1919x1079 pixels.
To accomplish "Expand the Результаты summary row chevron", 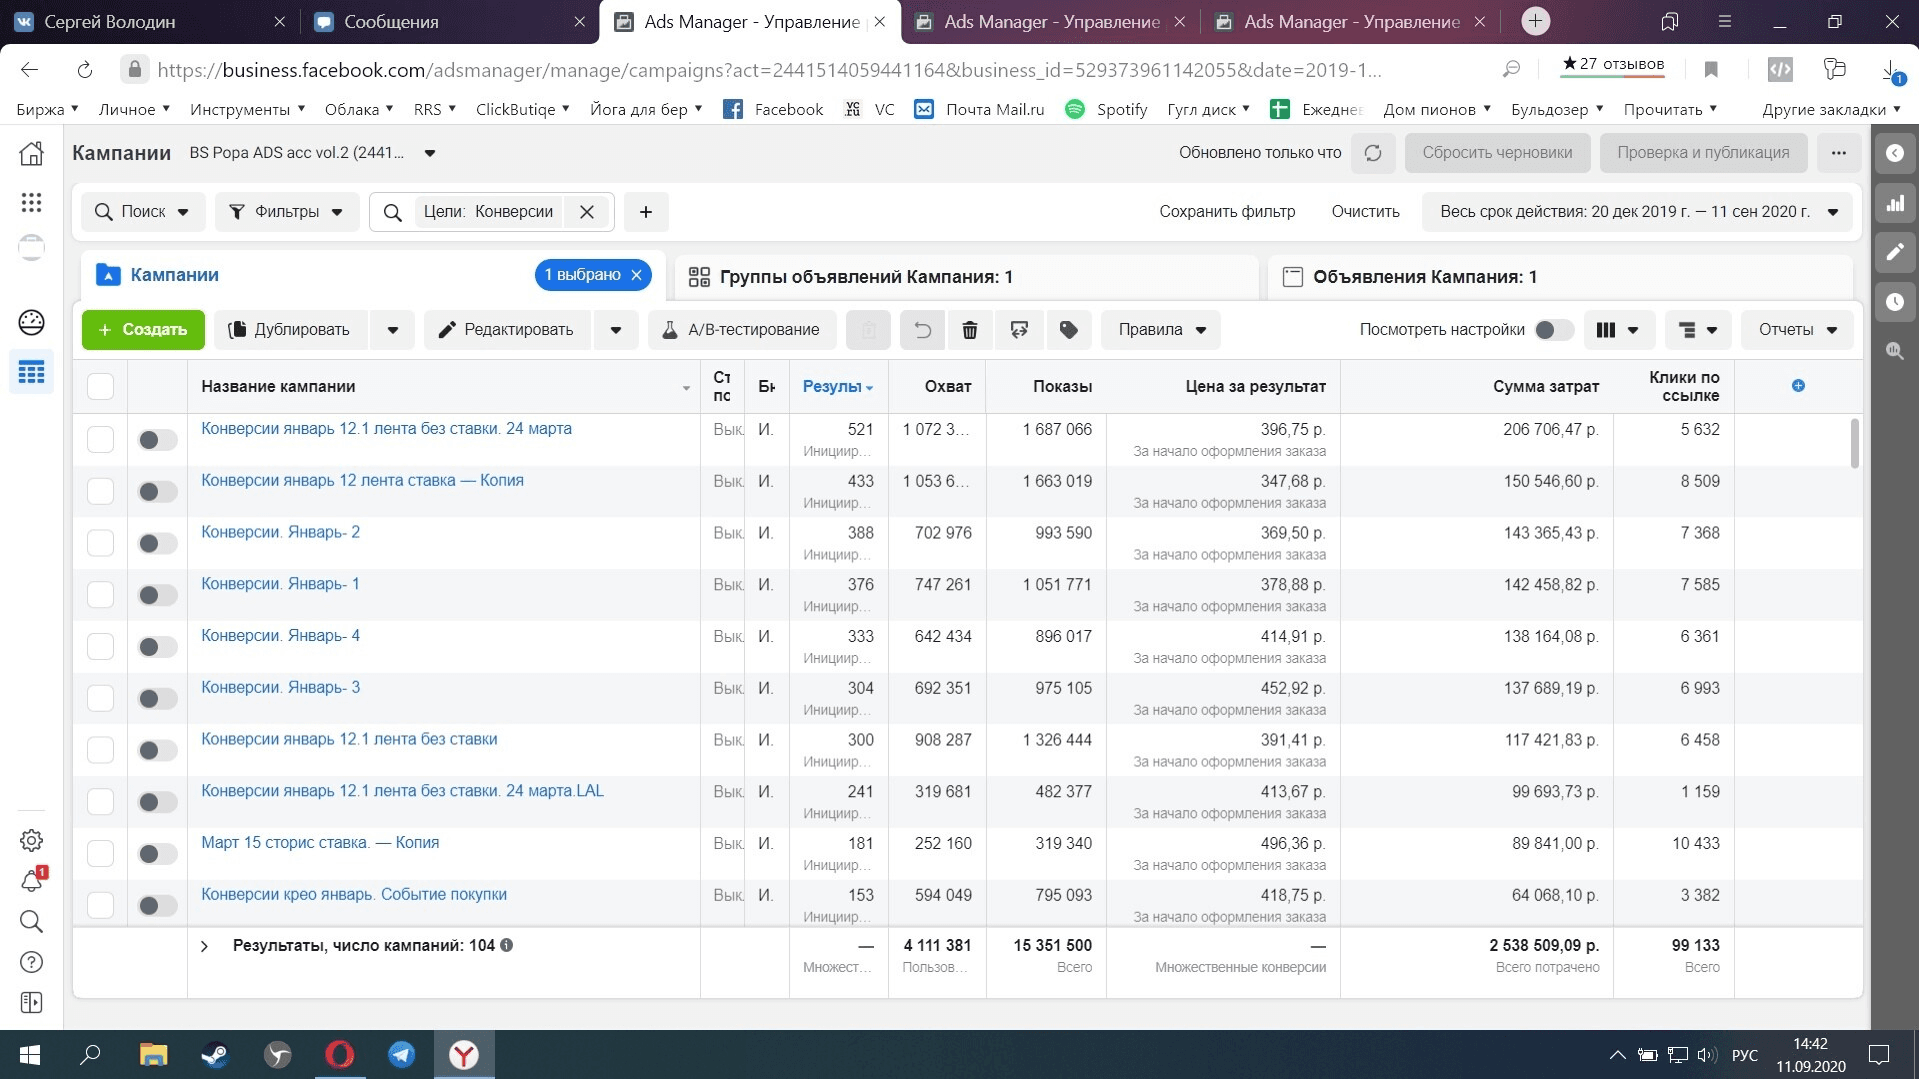I will coord(204,946).
